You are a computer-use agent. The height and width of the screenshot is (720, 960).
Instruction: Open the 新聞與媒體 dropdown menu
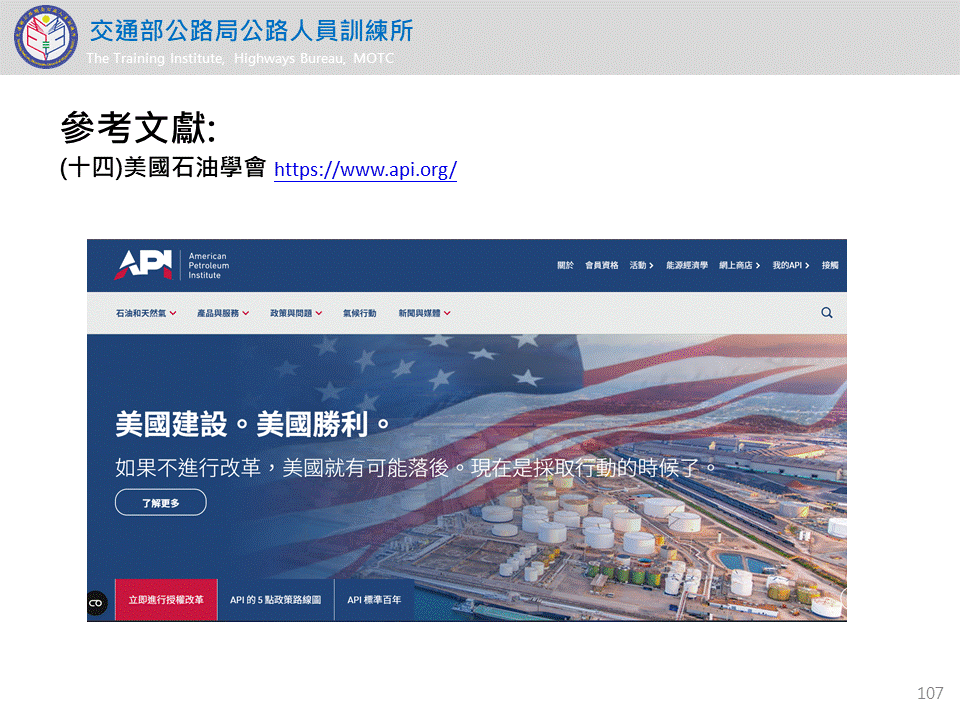pos(425,313)
